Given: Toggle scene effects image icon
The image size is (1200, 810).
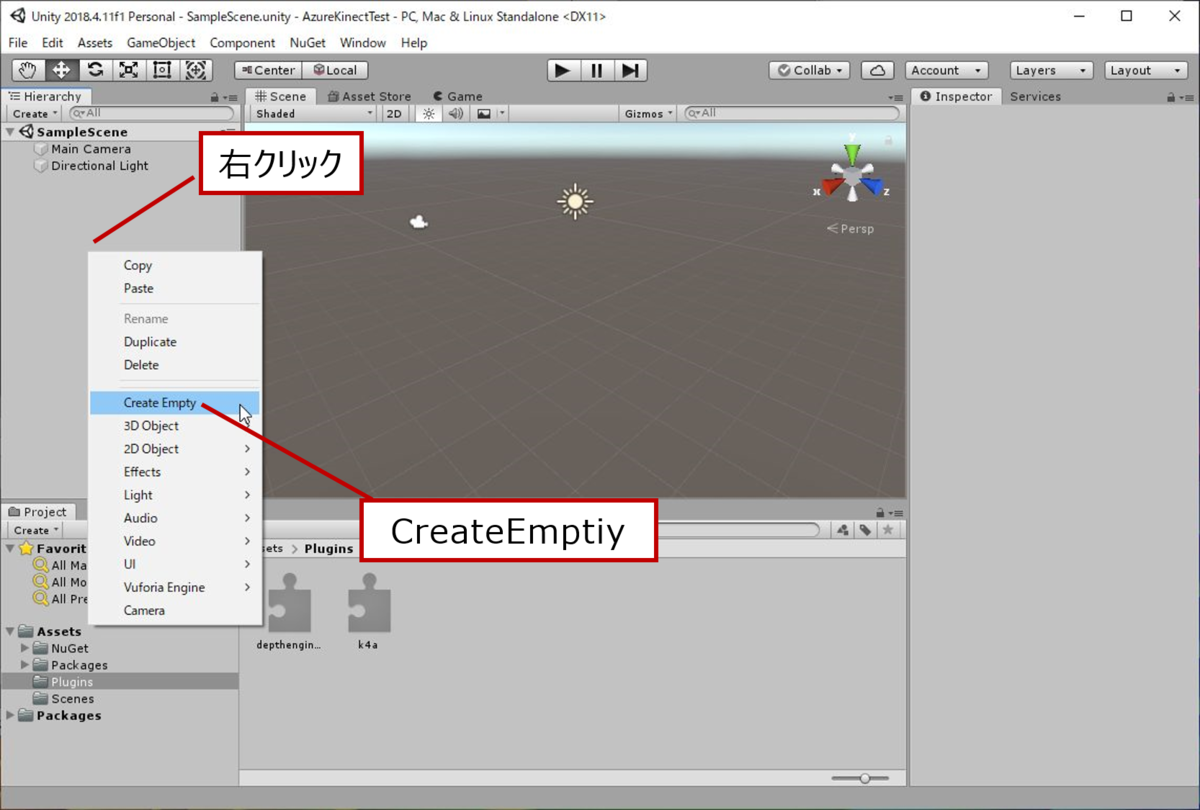Looking at the screenshot, I should coord(484,114).
